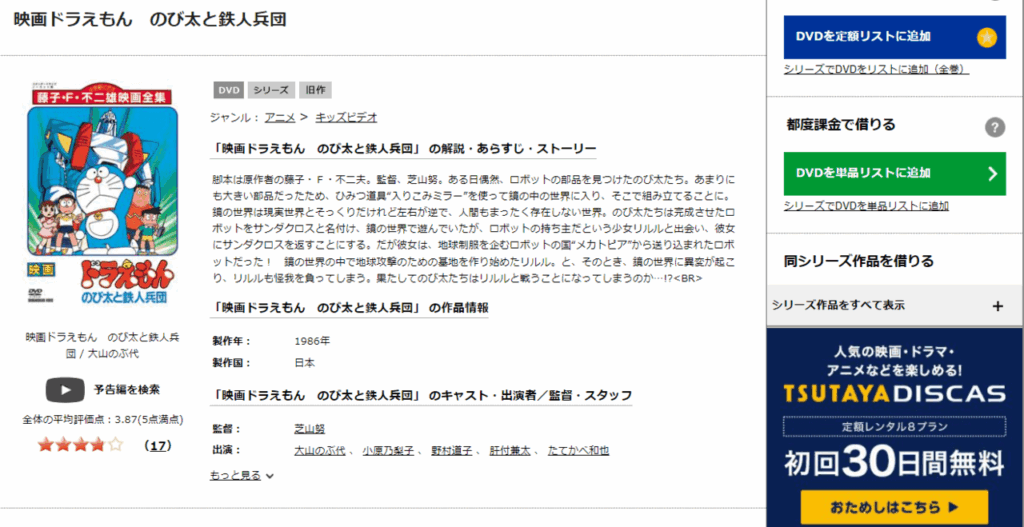Expand cast list via もっと見る
The image size is (1024, 527).
[x=241, y=476]
